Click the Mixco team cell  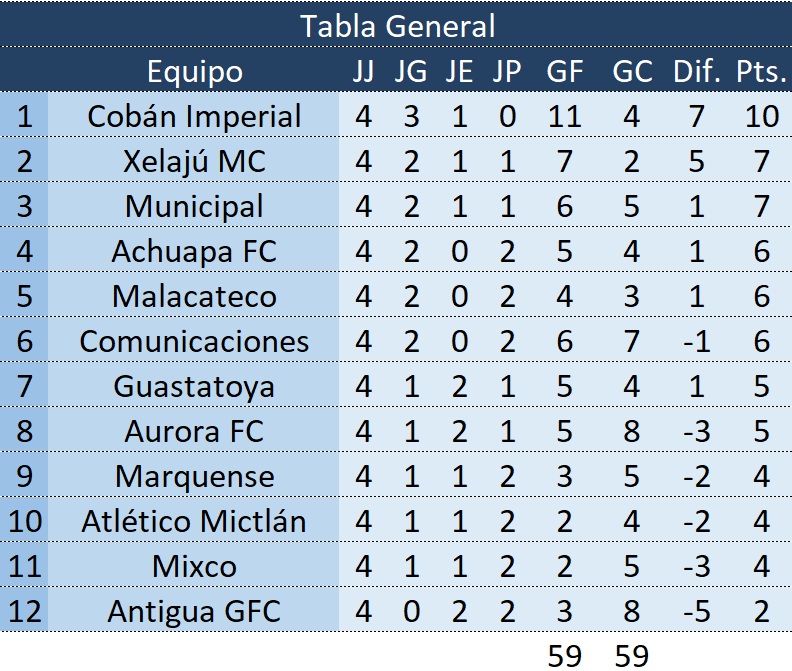pos(194,566)
